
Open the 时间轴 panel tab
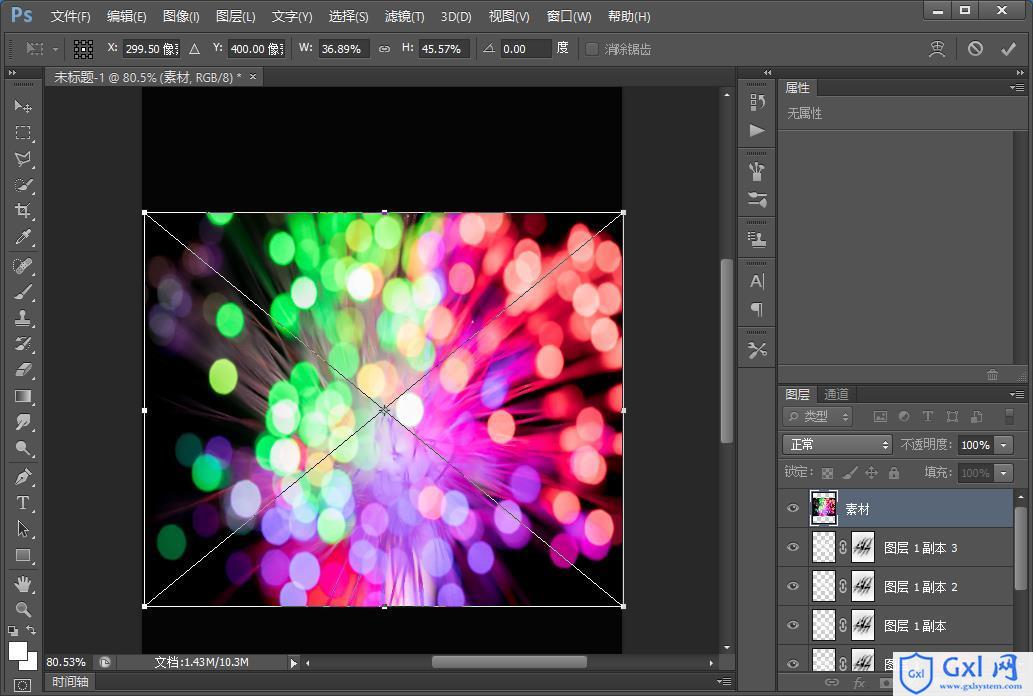pyautogui.click(x=70, y=682)
